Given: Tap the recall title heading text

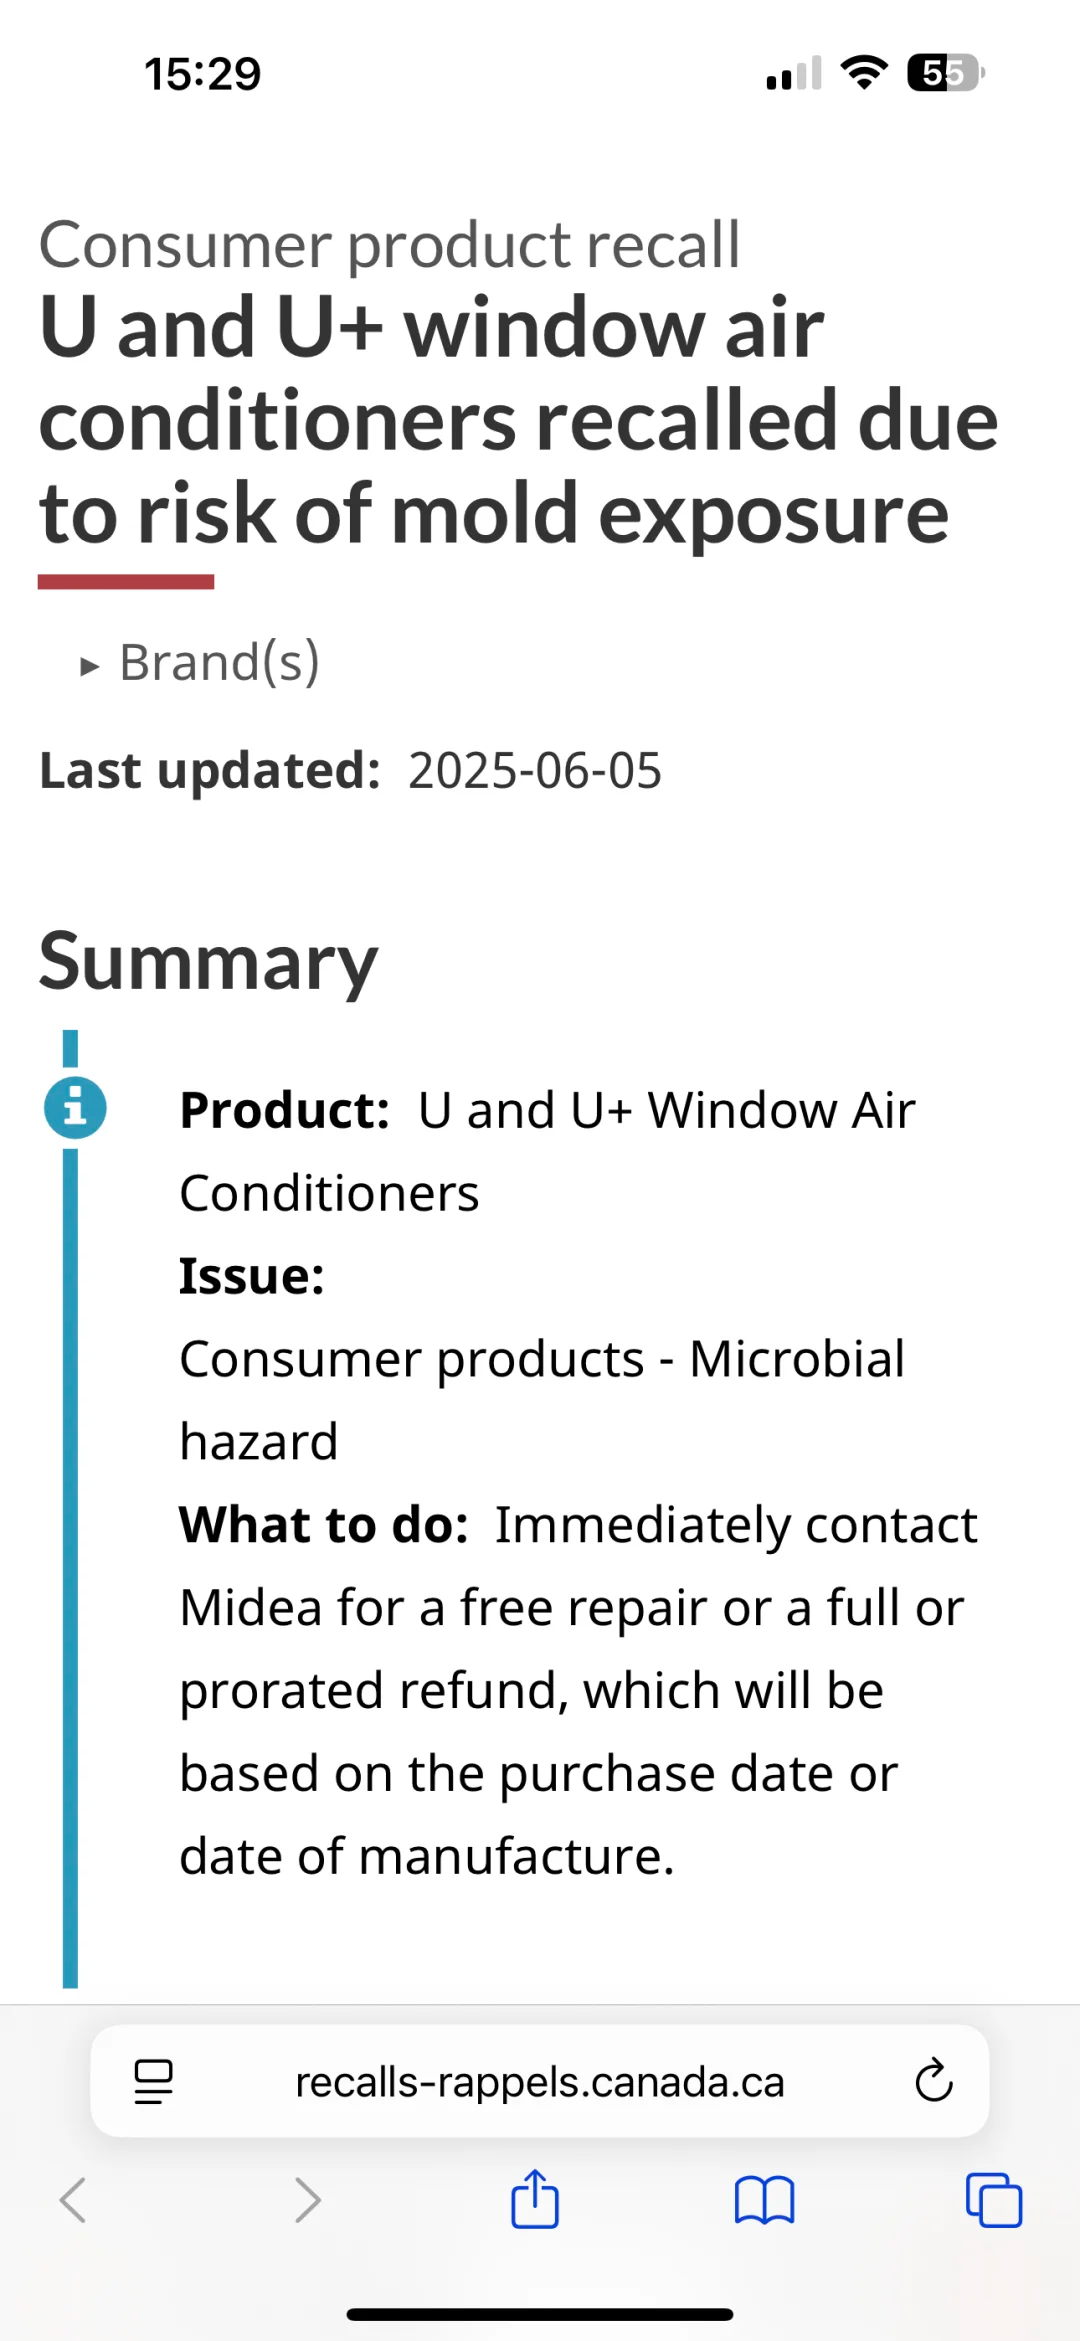Looking at the screenshot, I should 518,420.
